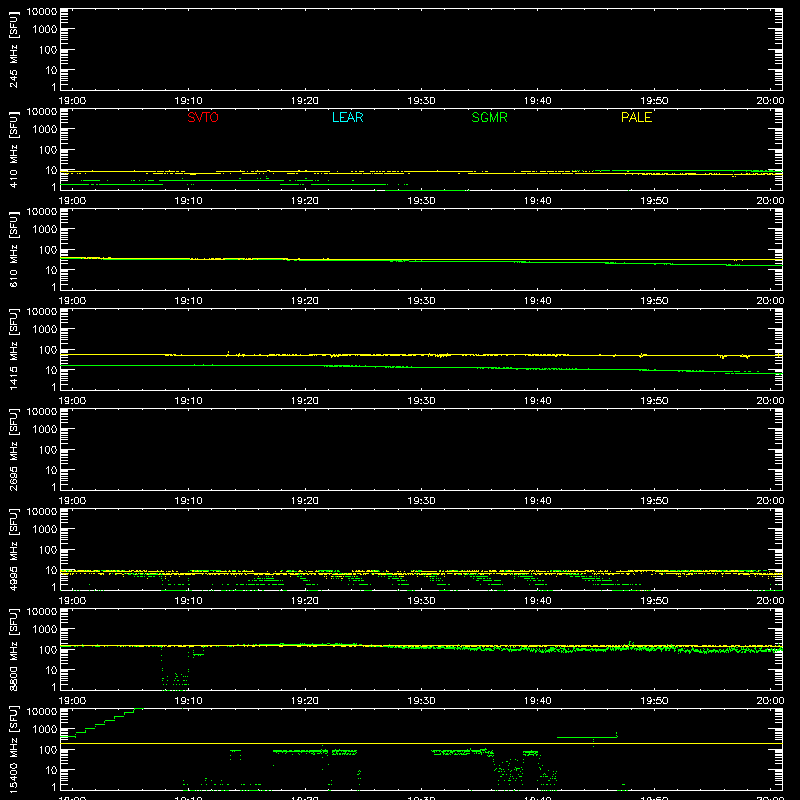Select the 245 MHz [SFU] axis title
The image size is (800, 800).
pos(13,49)
